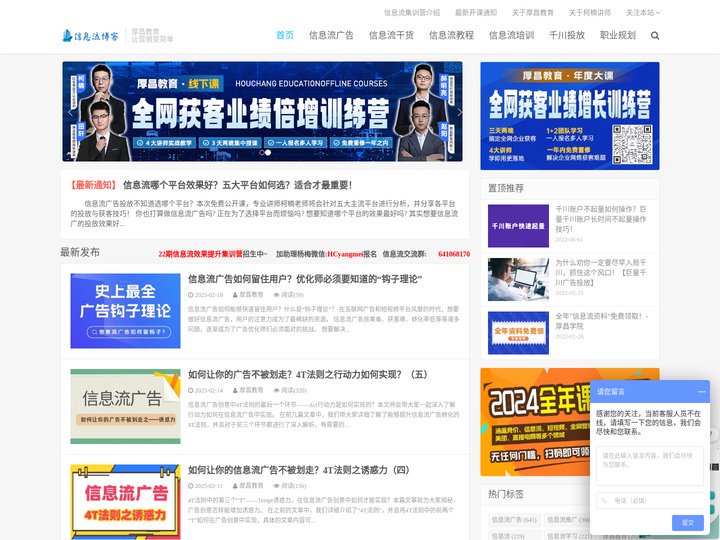Focus the message textarea in the chat widget
720x540 pixels.
pyautogui.click(x=650, y=466)
